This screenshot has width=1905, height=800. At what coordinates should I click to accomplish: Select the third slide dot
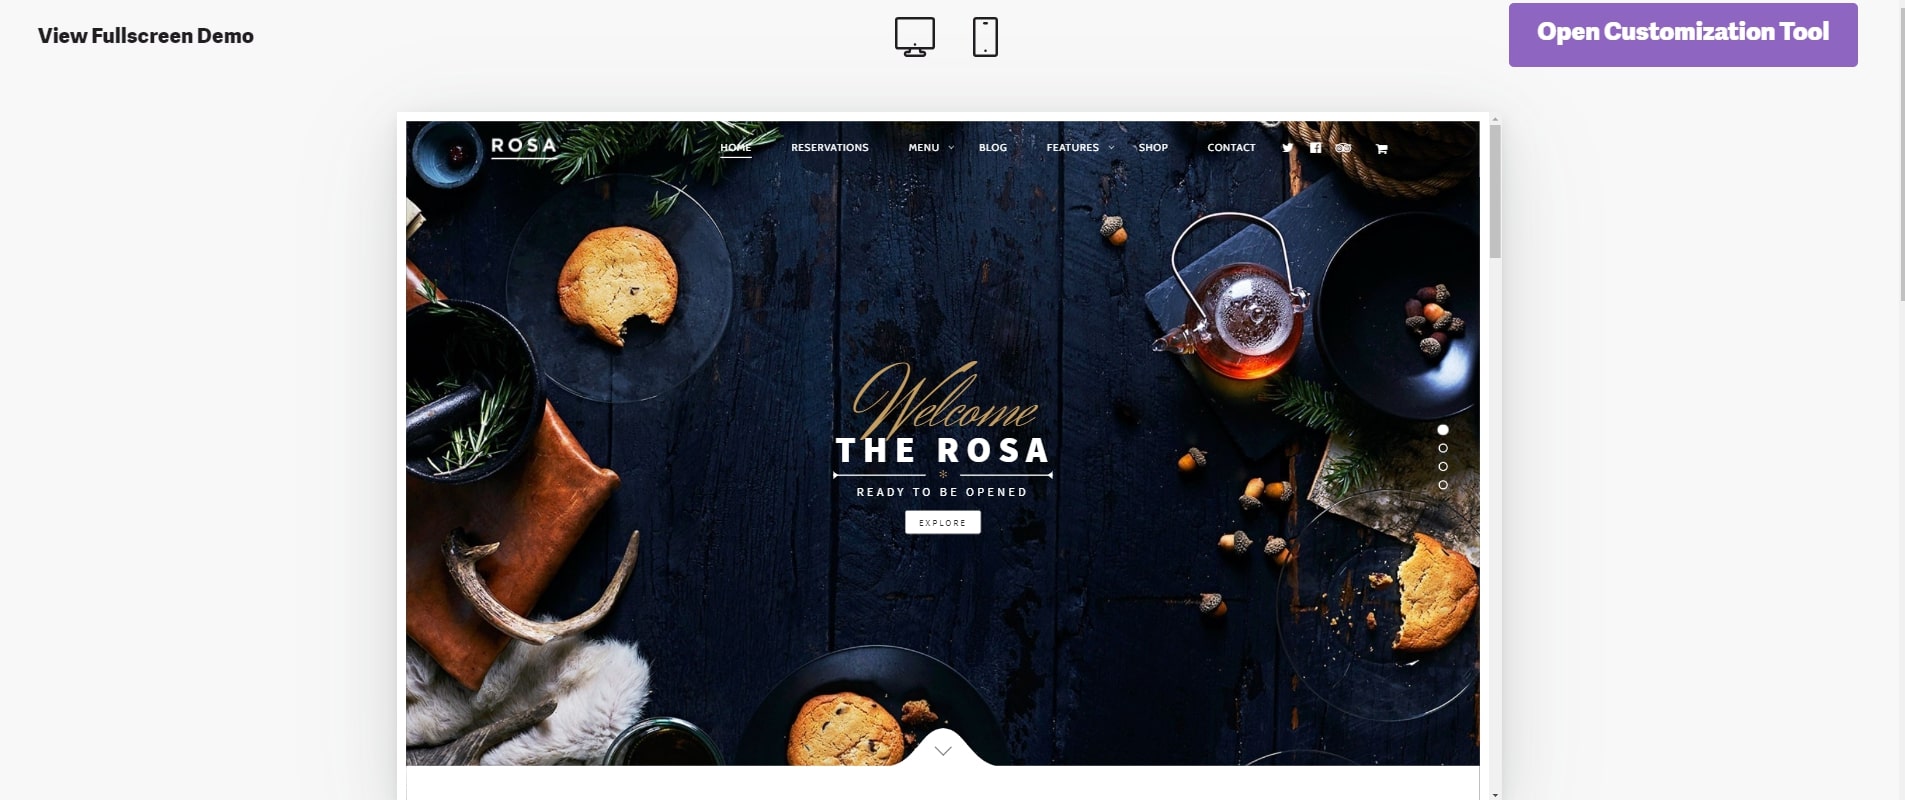[1442, 466]
